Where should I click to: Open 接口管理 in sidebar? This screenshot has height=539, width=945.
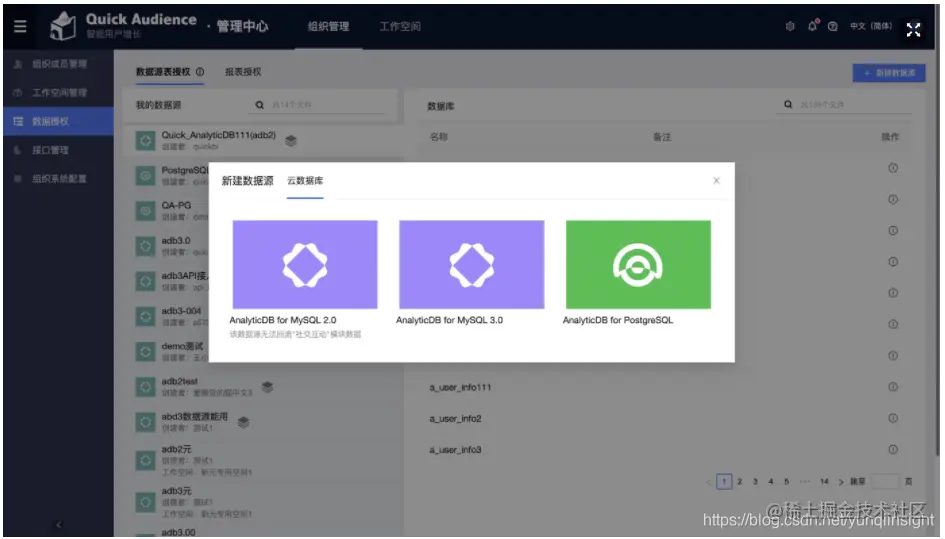pyautogui.click(x=58, y=150)
